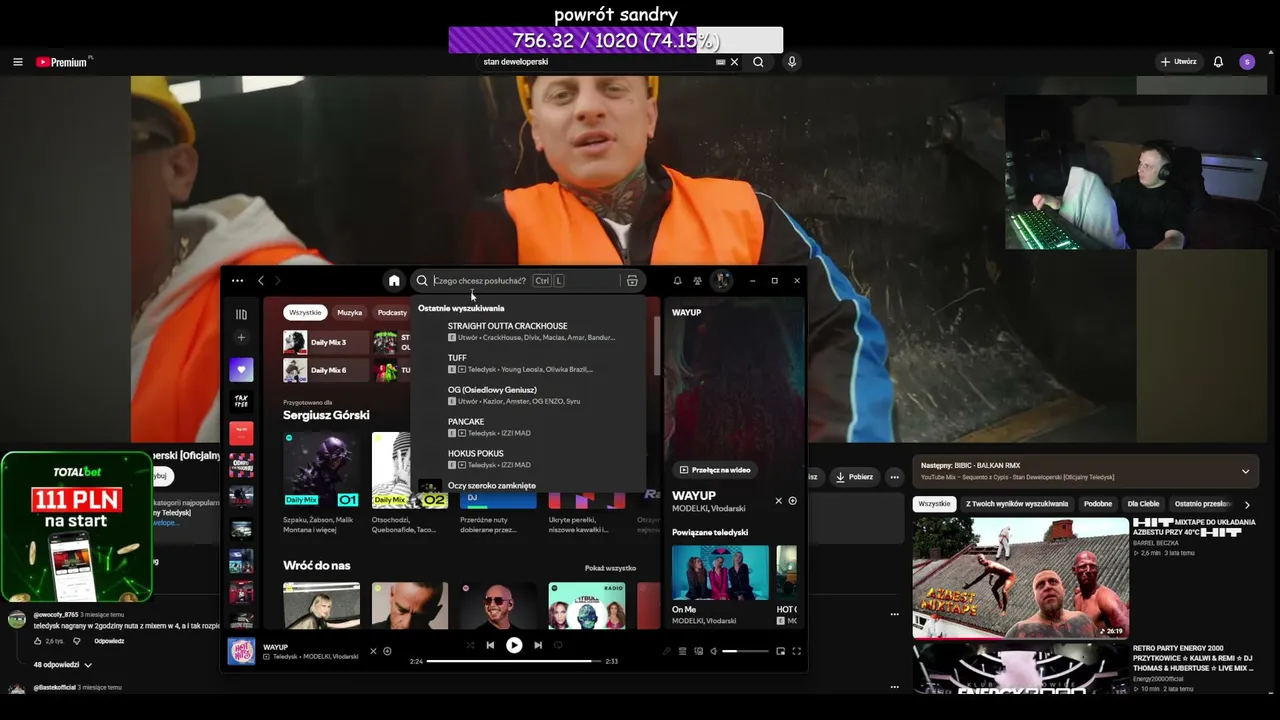Screen dimensions: 1280x720
Task: Toggle repeat in Spotify player
Action: coord(558,645)
